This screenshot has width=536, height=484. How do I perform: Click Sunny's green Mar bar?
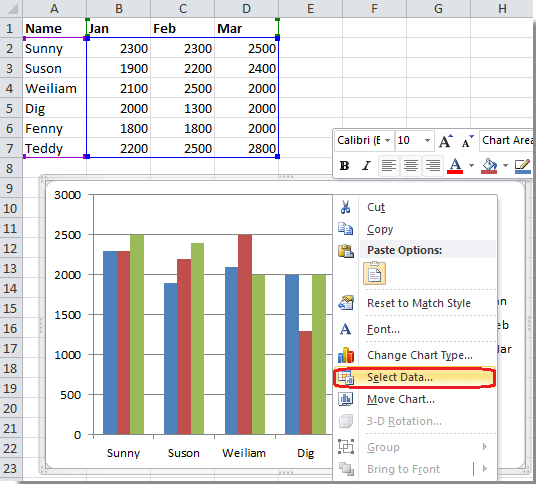click(x=137, y=334)
